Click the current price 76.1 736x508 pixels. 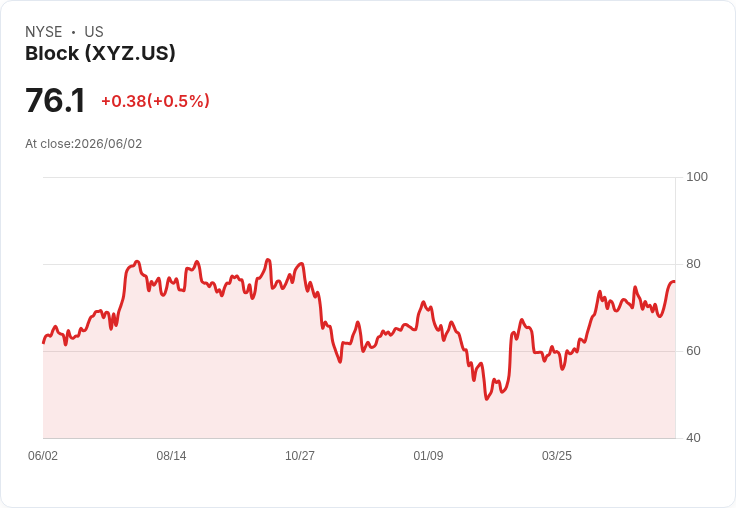point(55,100)
